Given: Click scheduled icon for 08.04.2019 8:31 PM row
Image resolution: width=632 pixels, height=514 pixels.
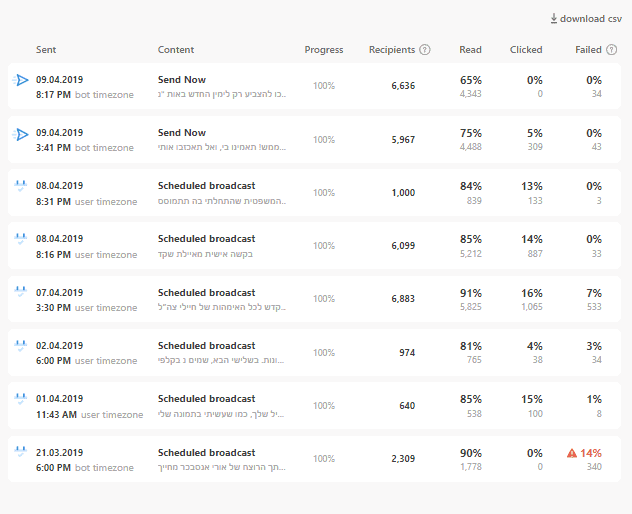Looking at the screenshot, I should click(20, 186).
